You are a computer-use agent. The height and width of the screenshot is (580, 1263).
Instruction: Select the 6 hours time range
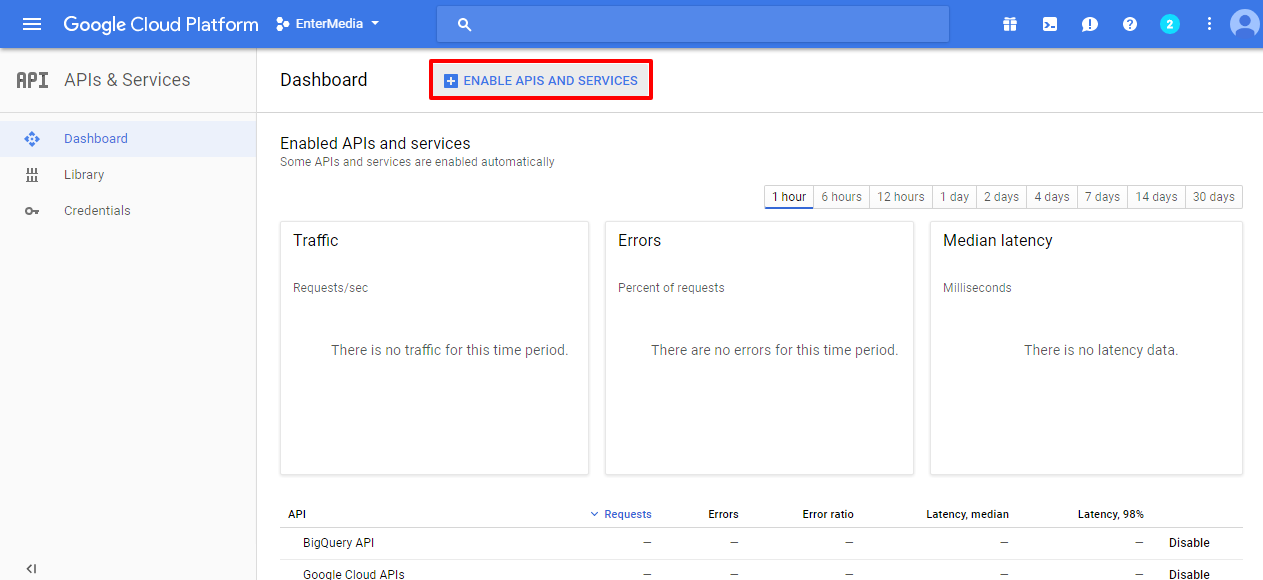click(841, 197)
